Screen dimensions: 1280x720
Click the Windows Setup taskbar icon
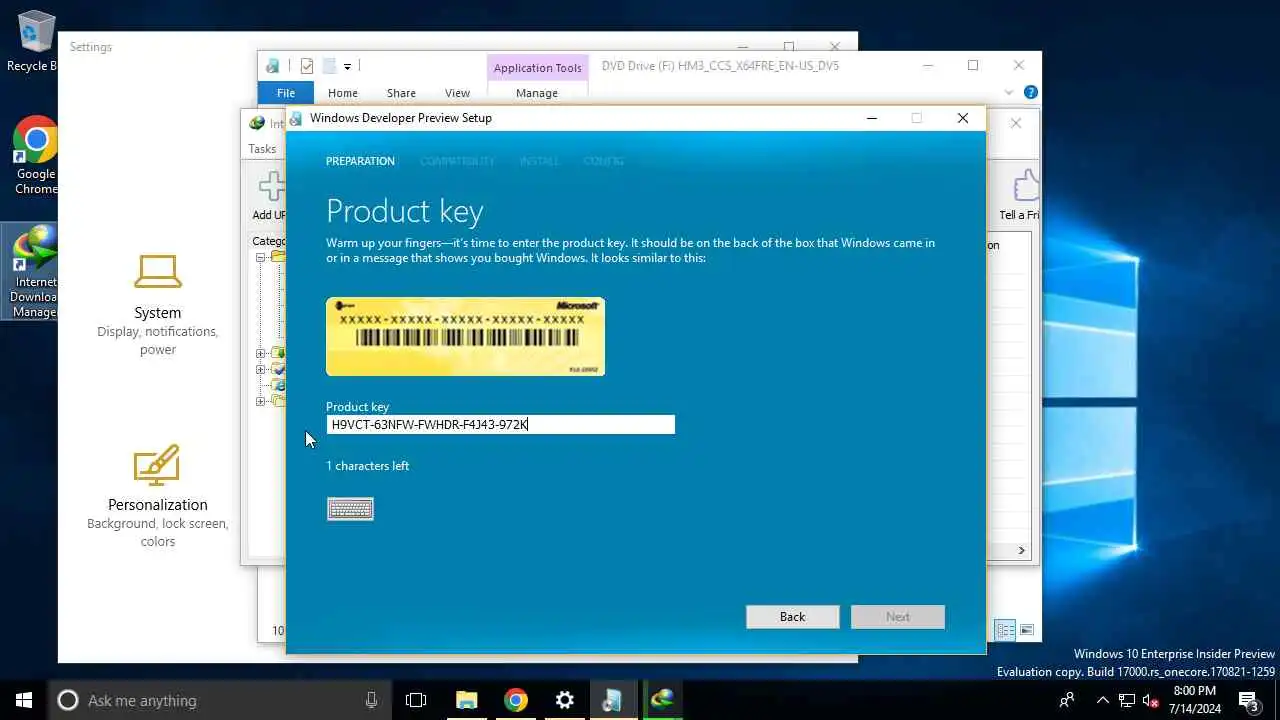click(612, 700)
